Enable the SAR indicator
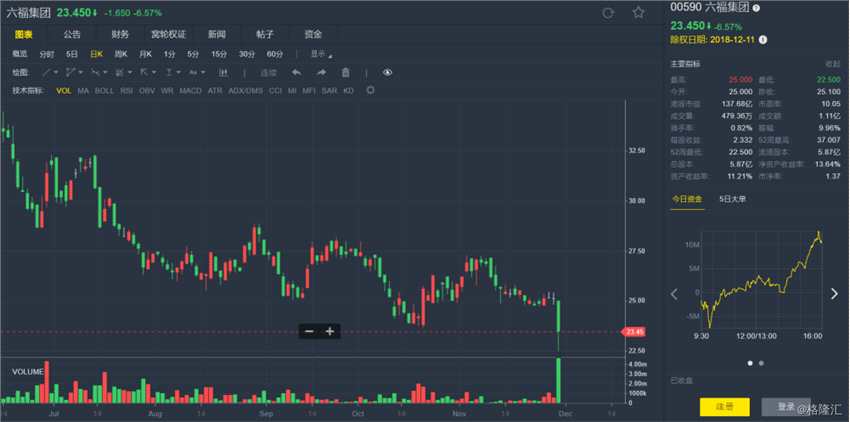 (x=330, y=91)
